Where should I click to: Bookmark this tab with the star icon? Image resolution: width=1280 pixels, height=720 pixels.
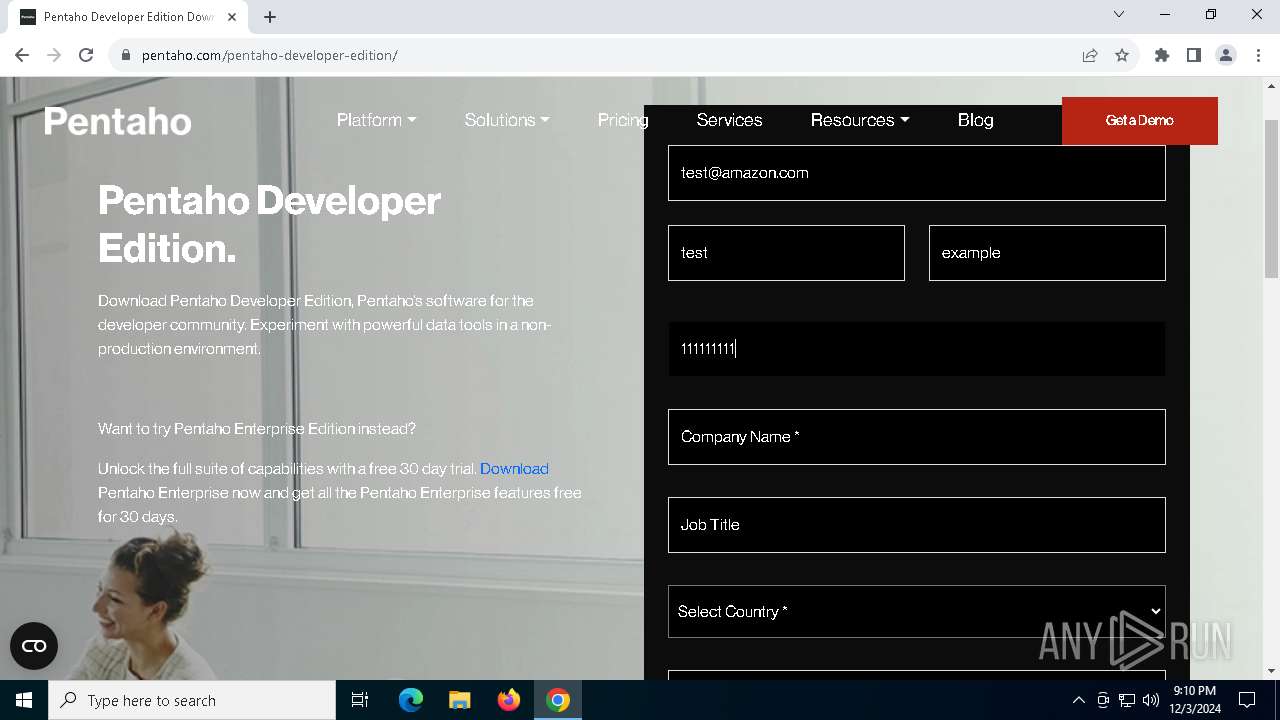coord(1122,55)
